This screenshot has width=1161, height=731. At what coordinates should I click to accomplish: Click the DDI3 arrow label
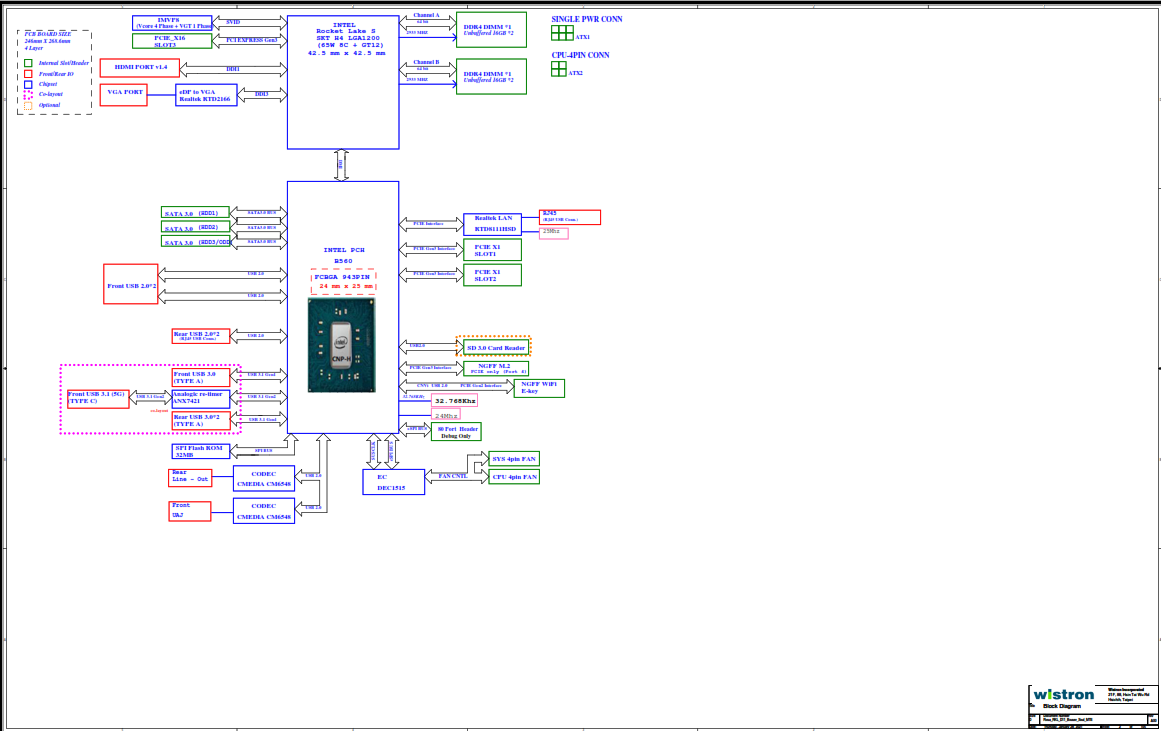click(261, 94)
